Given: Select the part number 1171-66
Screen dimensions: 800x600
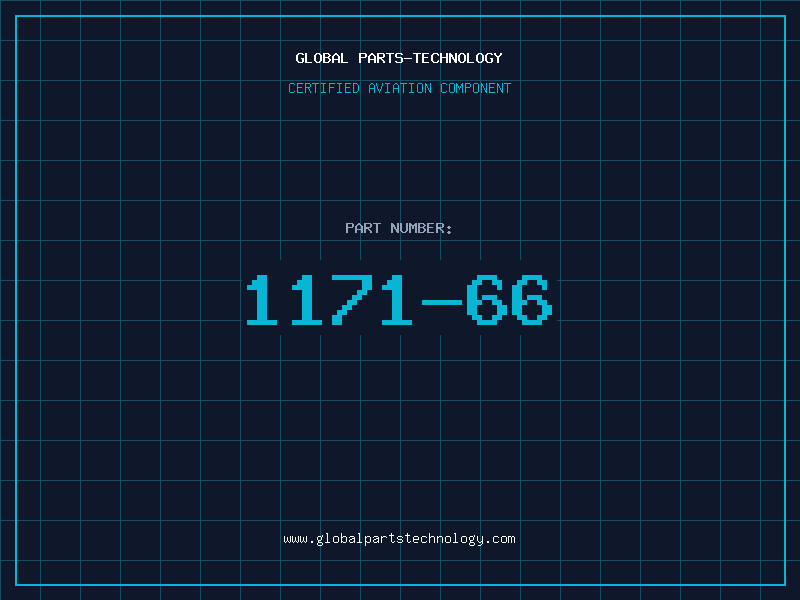Looking at the screenshot, I should point(399,299).
